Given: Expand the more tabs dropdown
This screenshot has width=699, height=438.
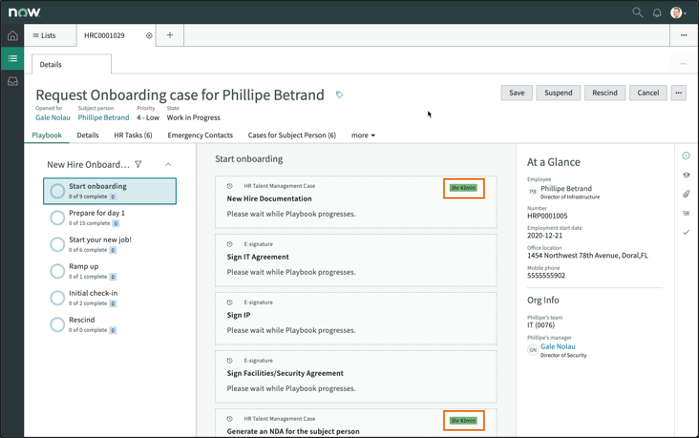Looking at the screenshot, I should [x=363, y=135].
